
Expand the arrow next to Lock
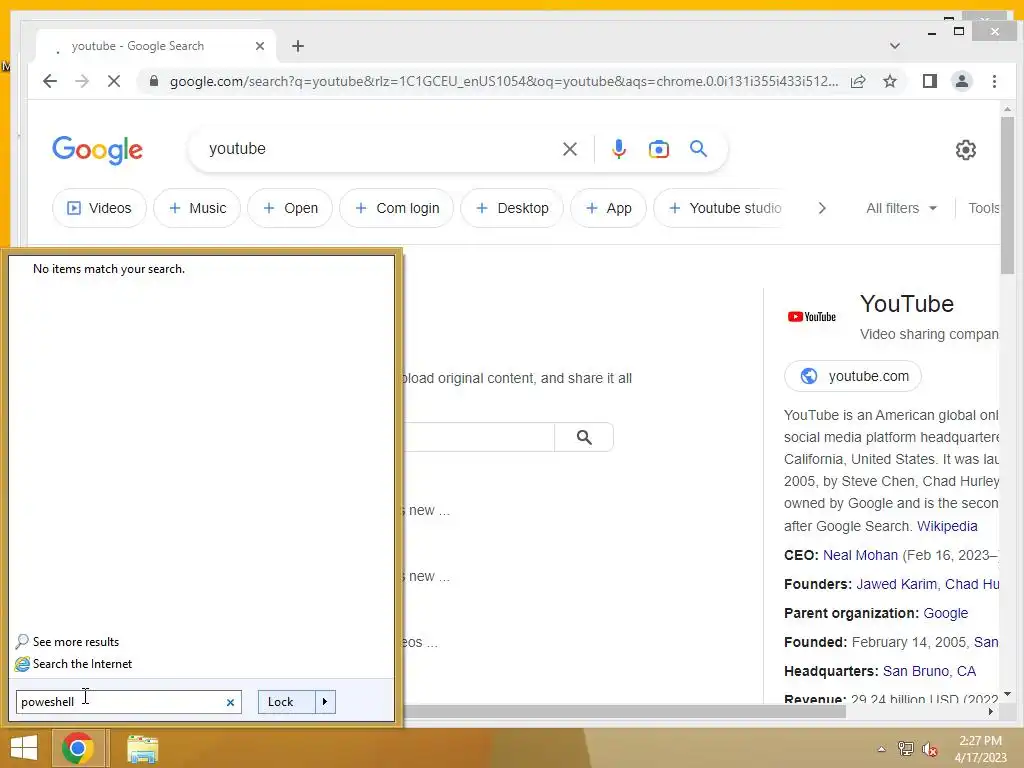tap(325, 702)
